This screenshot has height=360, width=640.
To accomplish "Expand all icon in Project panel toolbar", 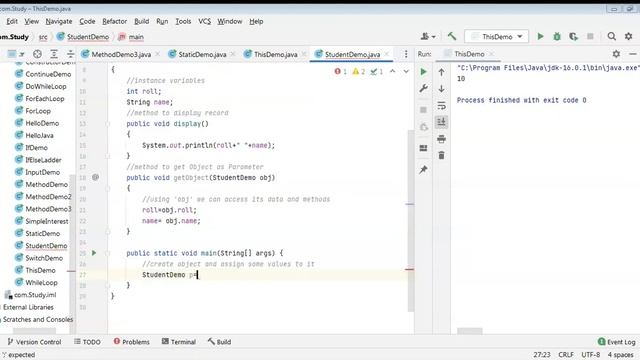I will (x=54, y=54).
